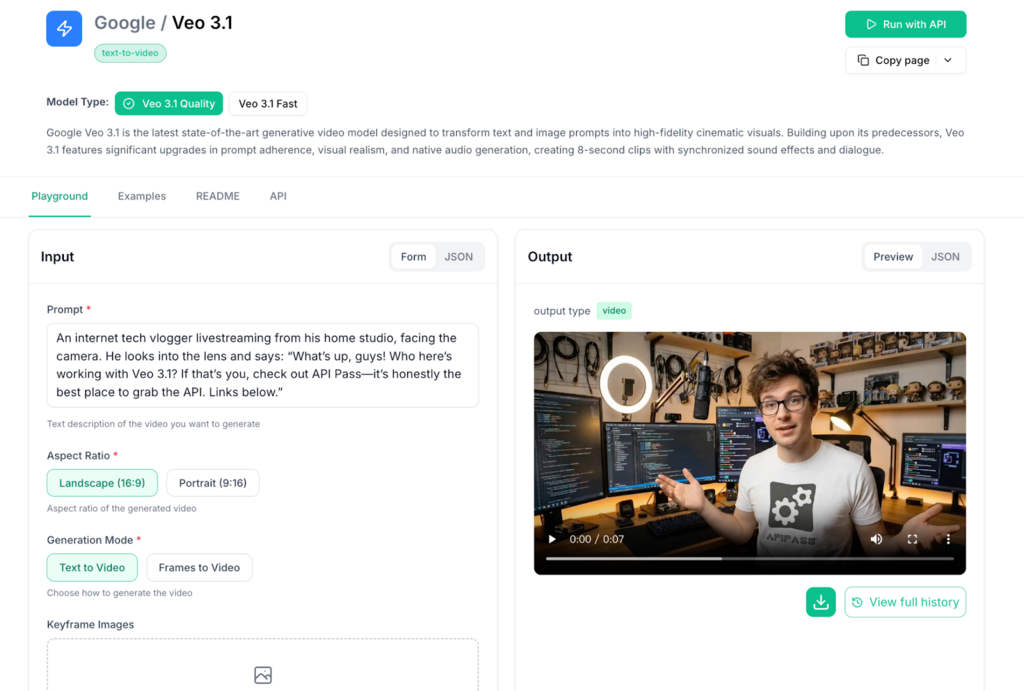Expand the Copy page dropdown
Viewport: 1024px width, 691px height.
(x=947, y=60)
